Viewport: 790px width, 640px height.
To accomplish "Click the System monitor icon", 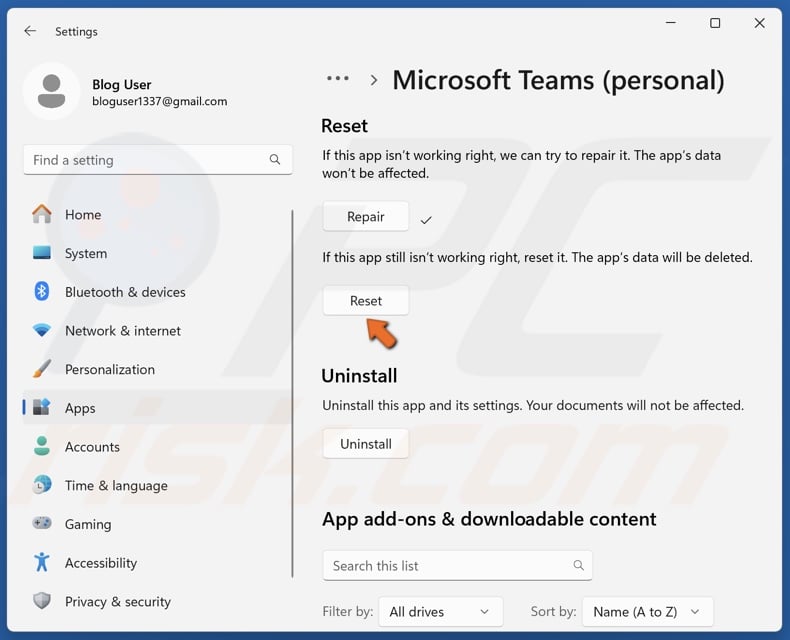I will click(42, 252).
